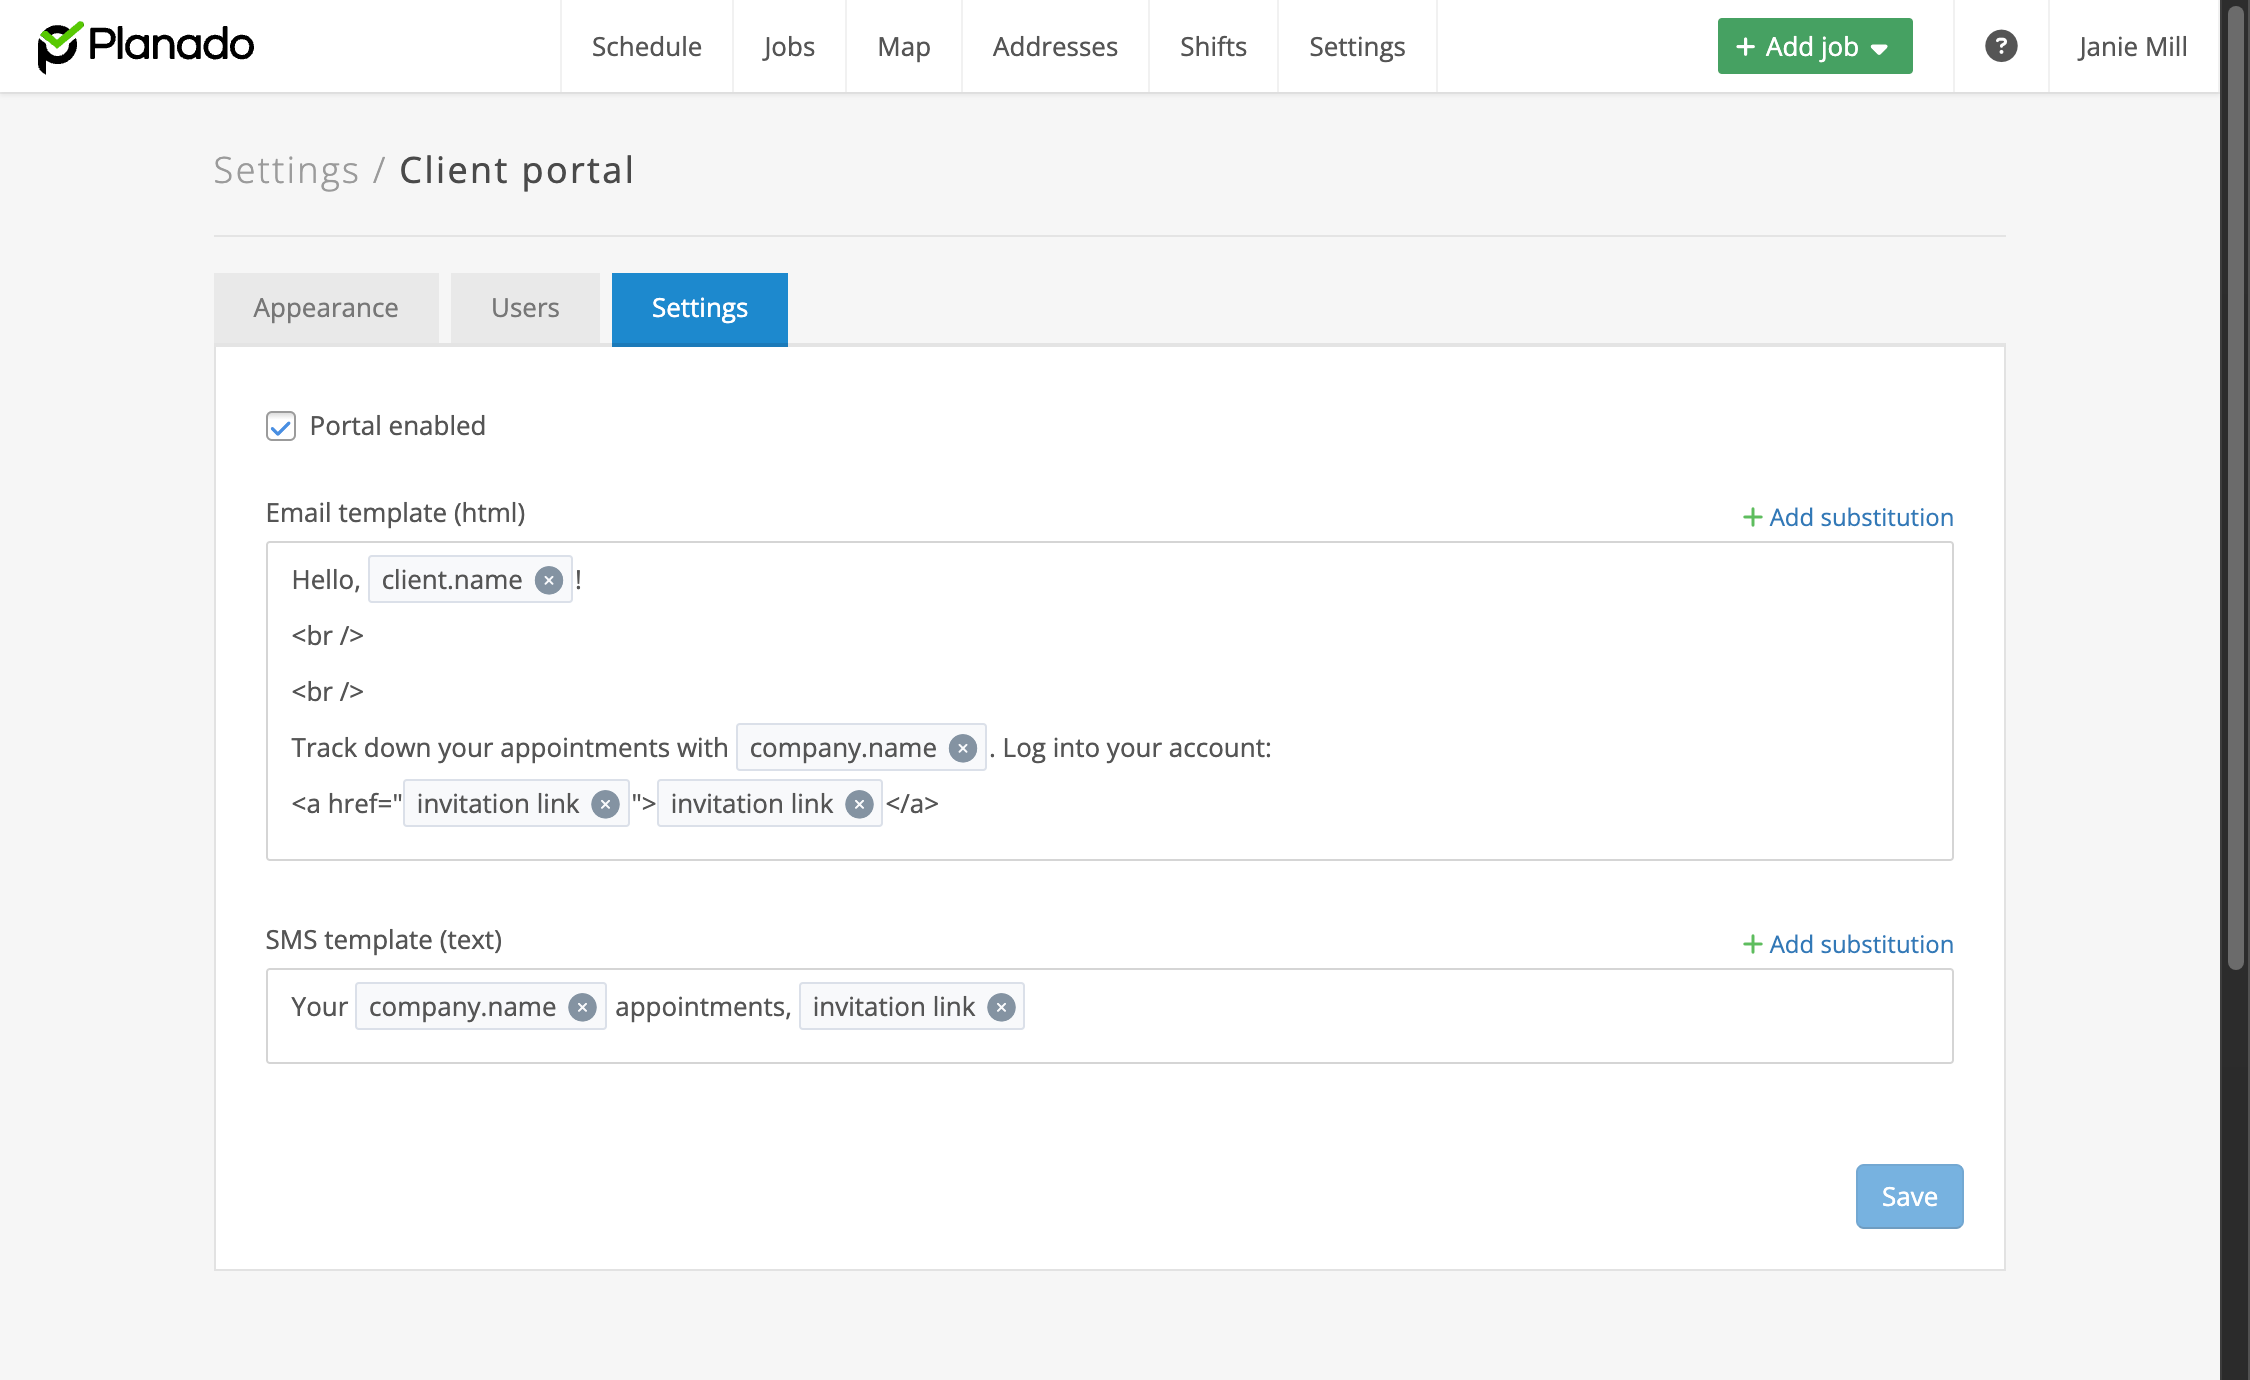The height and width of the screenshot is (1380, 2250).
Task: Open Schedule in top navigation
Action: (646, 46)
